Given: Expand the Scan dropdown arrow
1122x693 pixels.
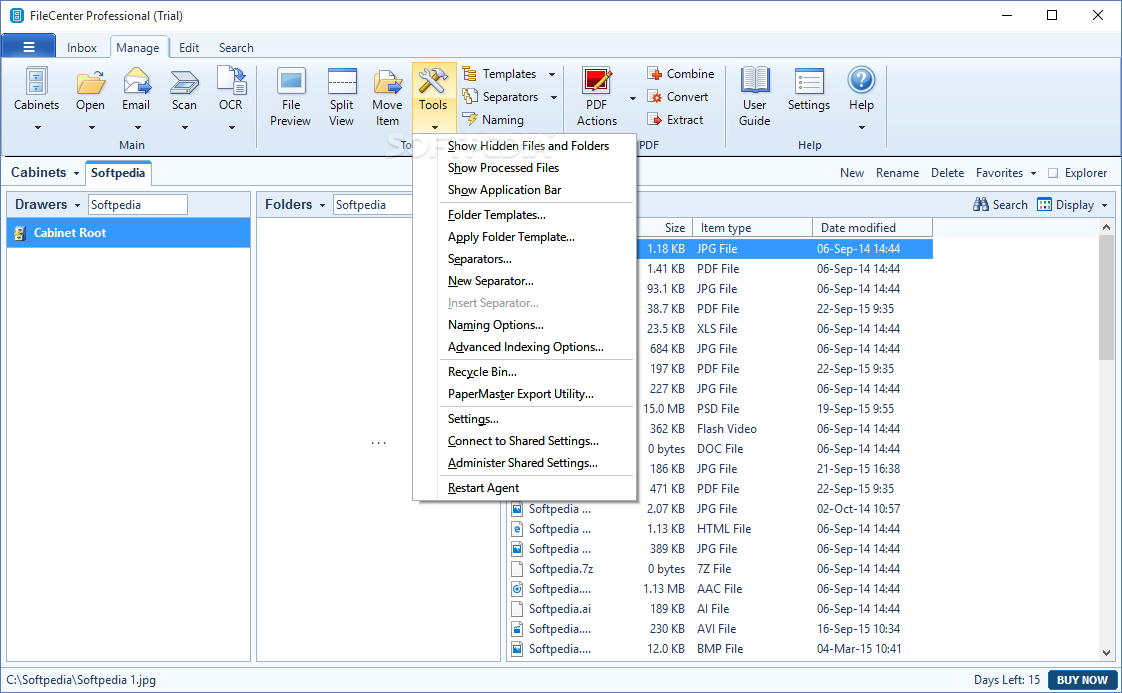Looking at the screenshot, I should point(185,128).
